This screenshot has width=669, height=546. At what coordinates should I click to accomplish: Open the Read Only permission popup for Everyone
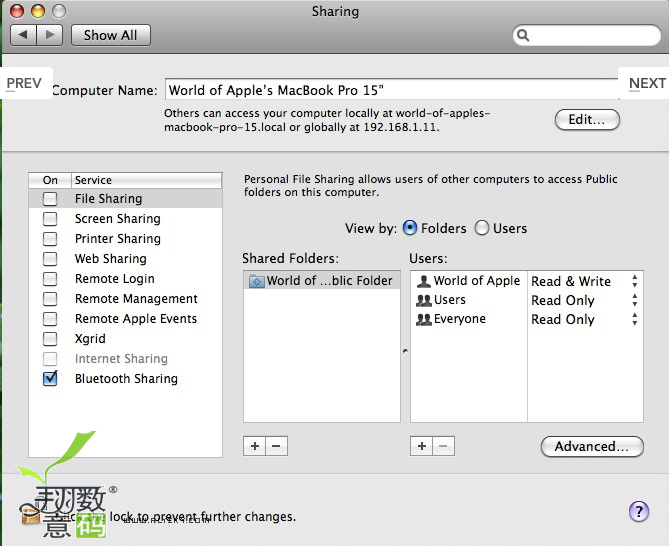click(x=585, y=319)
